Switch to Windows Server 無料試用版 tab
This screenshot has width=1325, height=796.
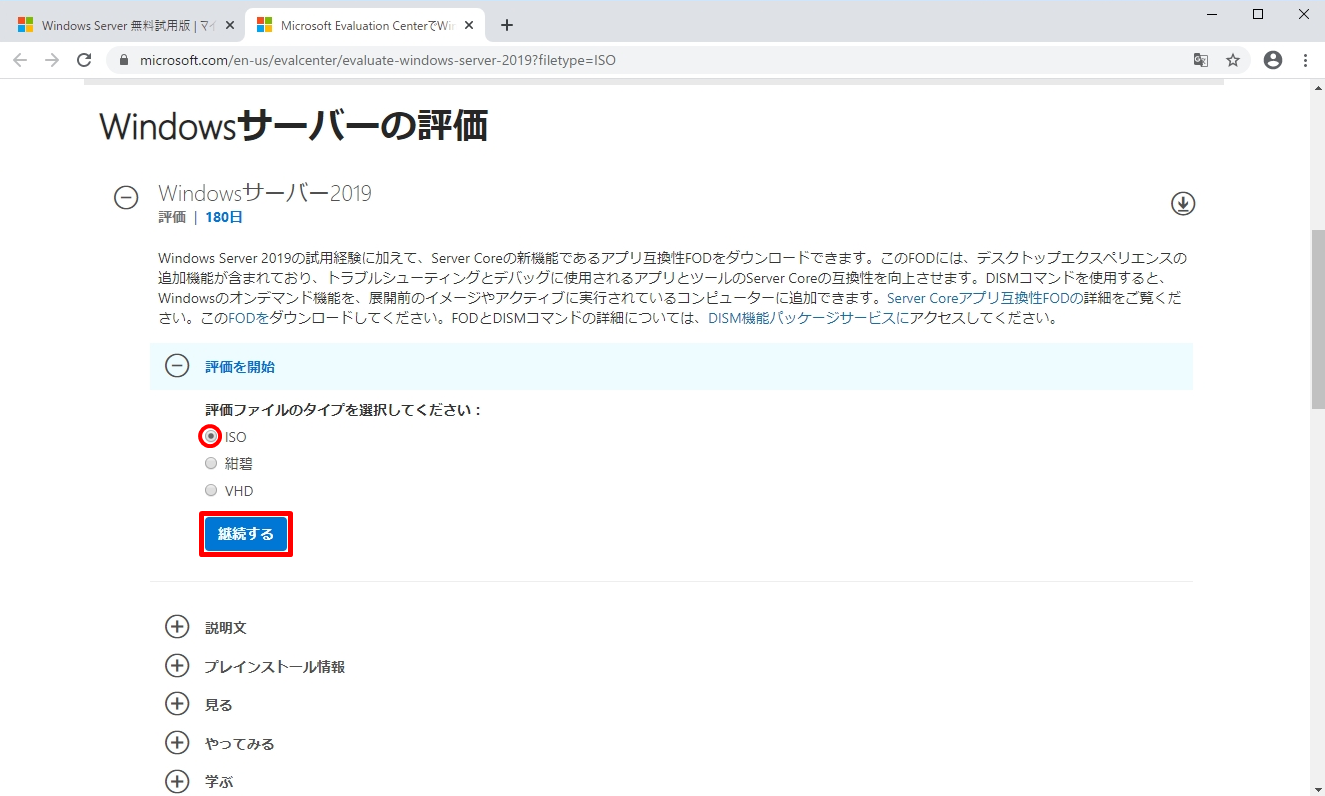tap(125, 25)
